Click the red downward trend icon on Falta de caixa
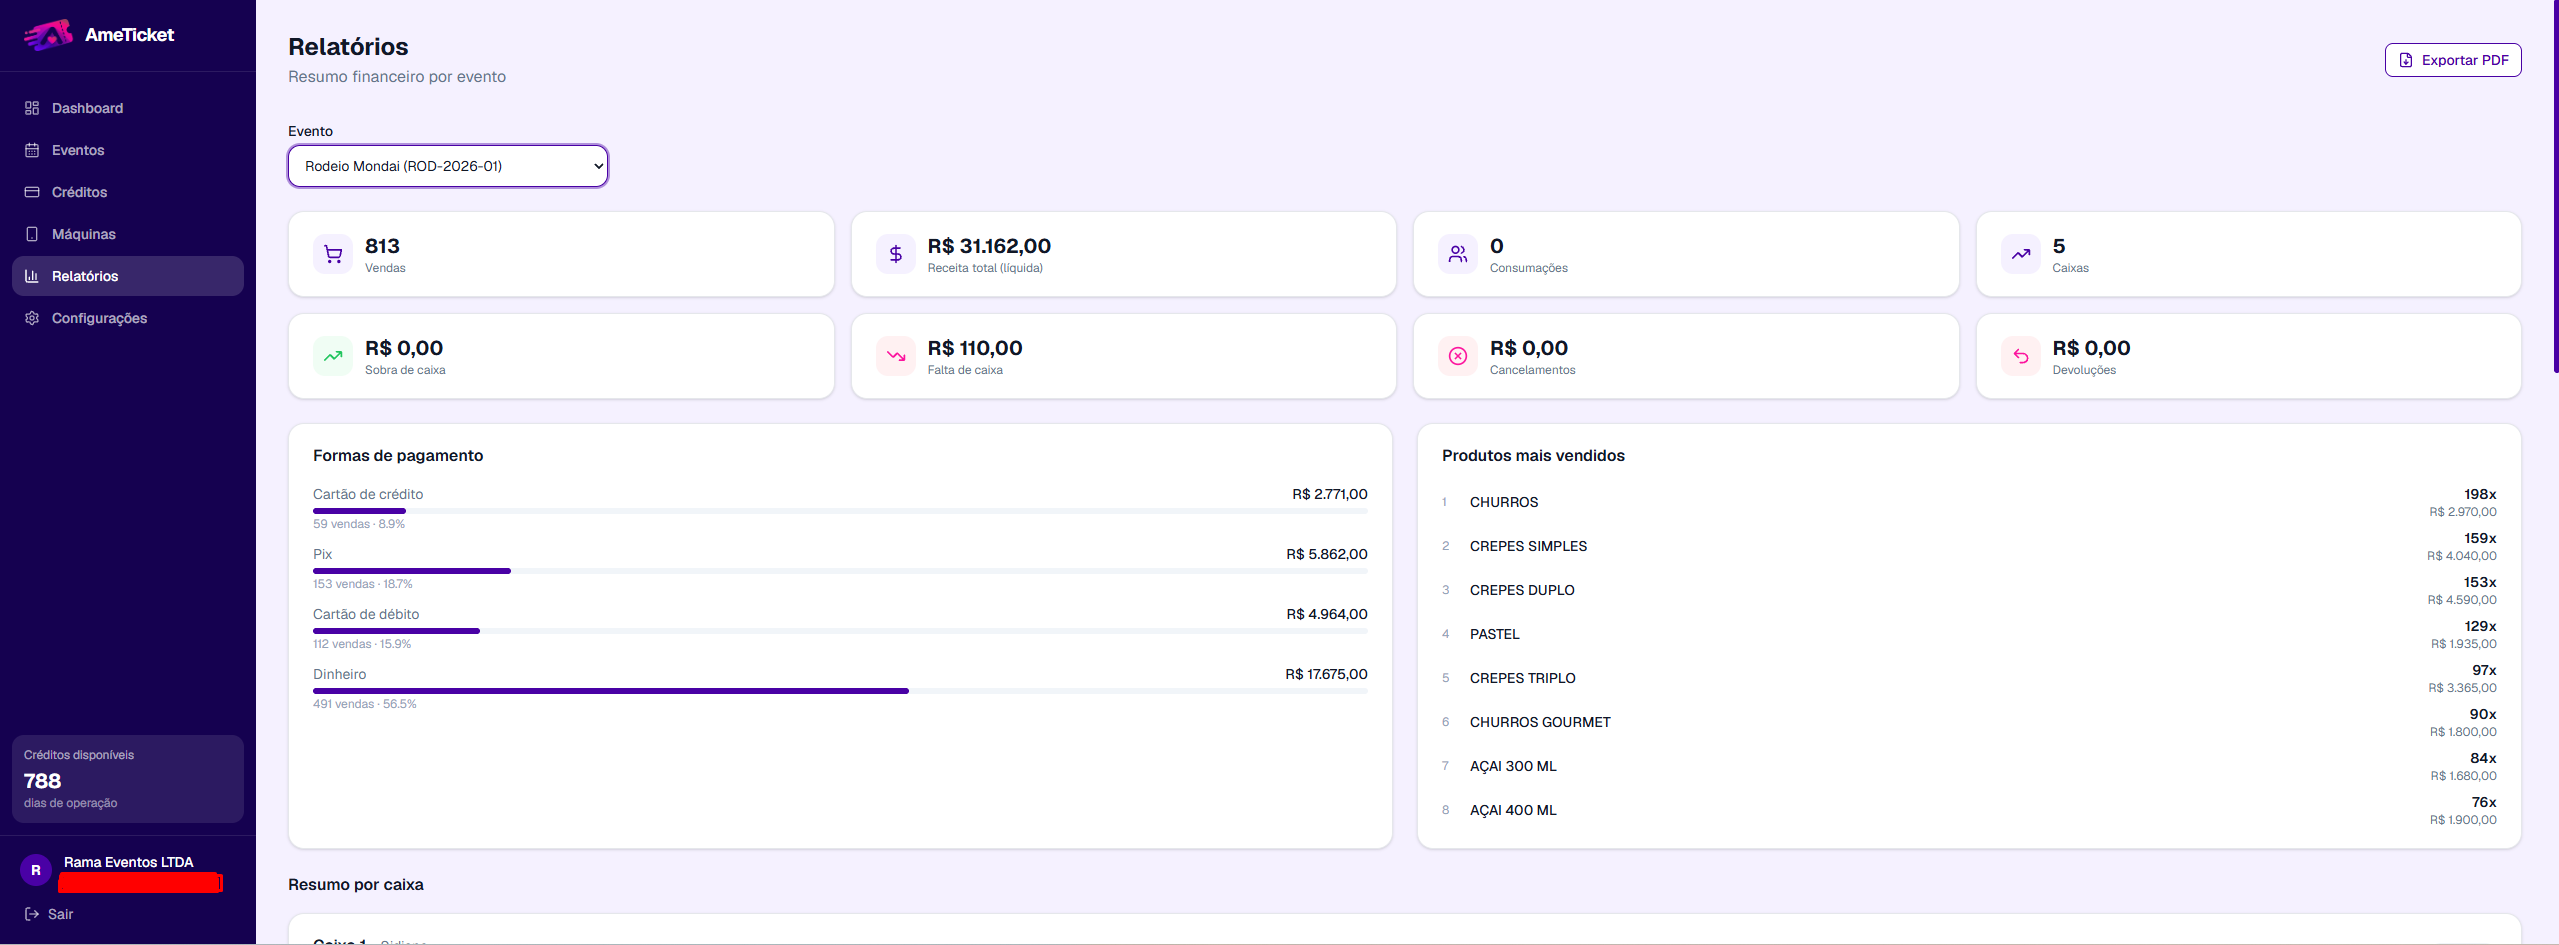The image size is (2559, 945). [896, 356]
